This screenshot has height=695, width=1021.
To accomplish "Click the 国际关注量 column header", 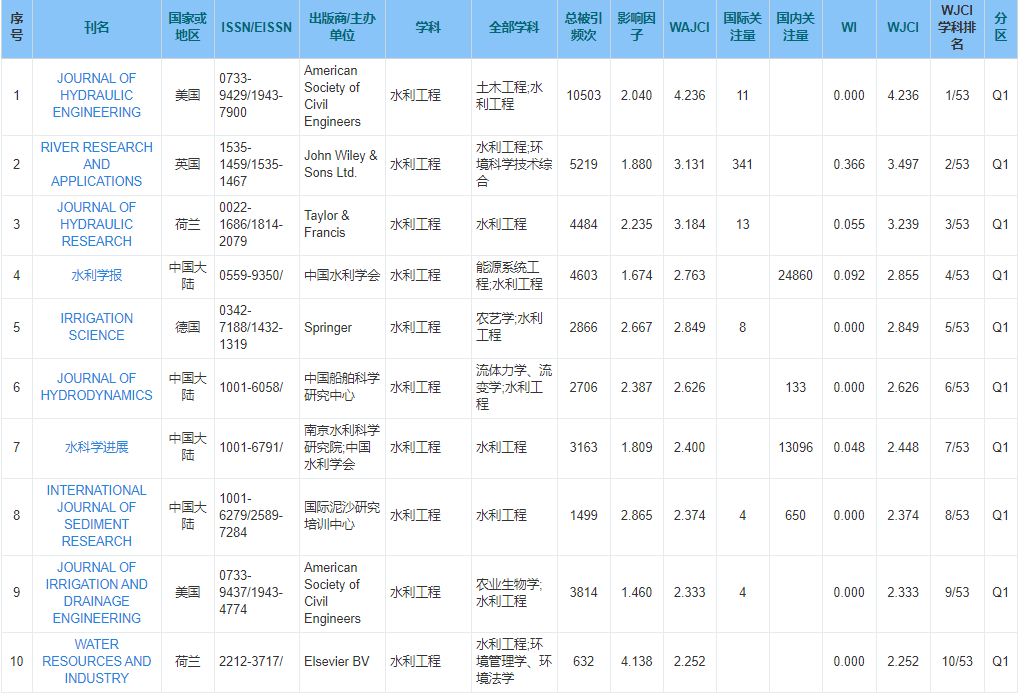I will pyautogui.click(x=742, y=27).
